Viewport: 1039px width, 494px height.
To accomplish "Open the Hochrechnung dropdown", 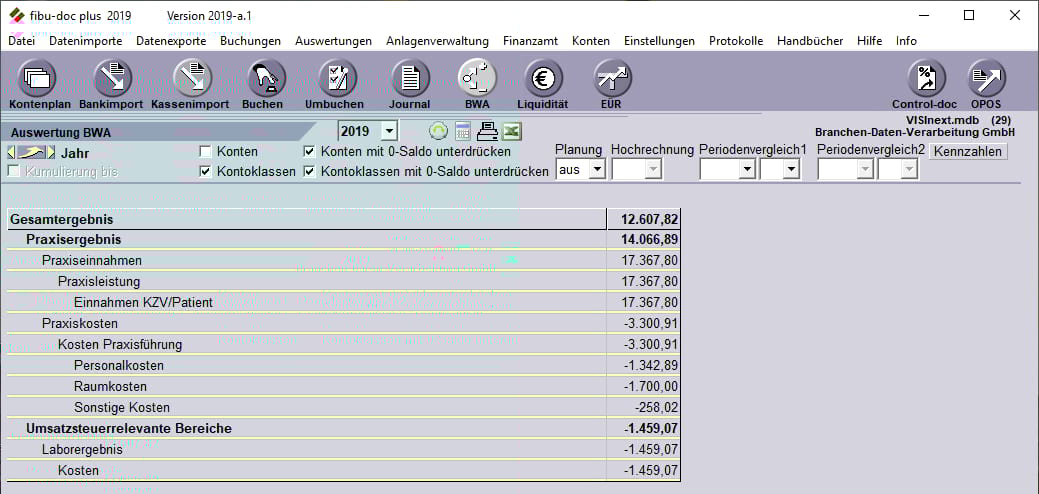I will (x=653, y=170).
